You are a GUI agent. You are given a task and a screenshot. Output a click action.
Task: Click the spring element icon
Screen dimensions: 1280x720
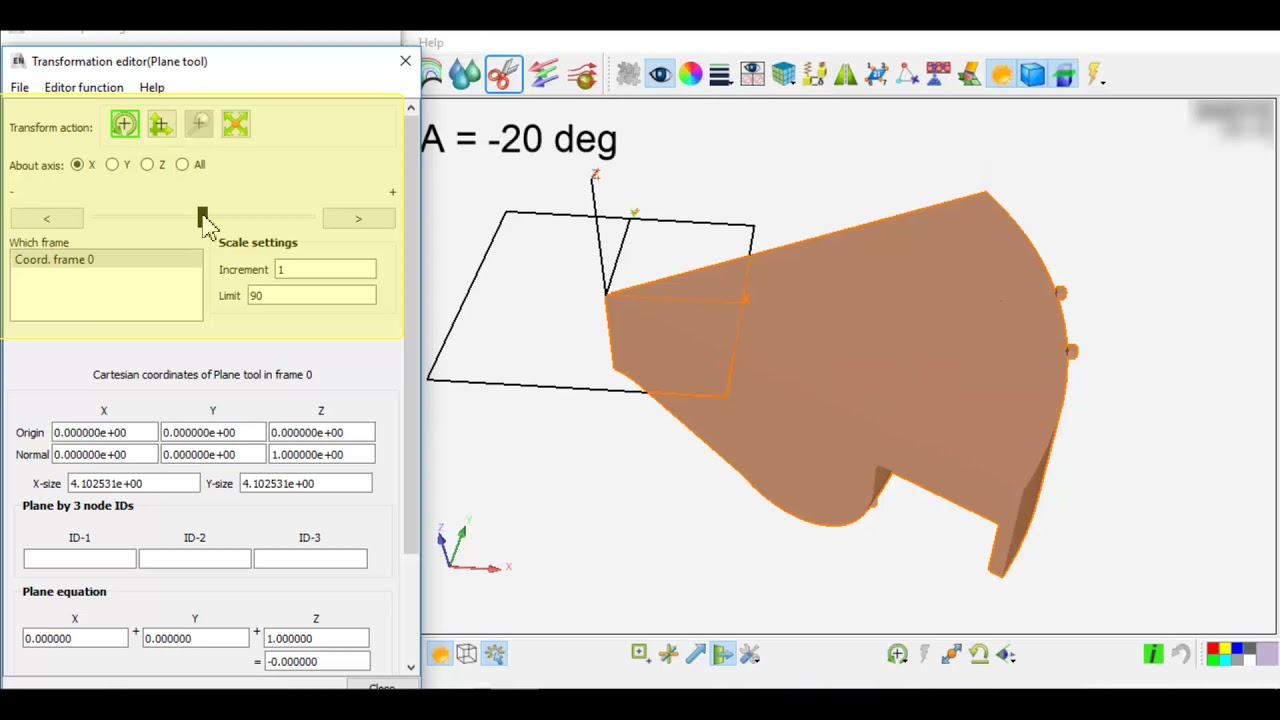pyautogui.click(x=814, y=75)
